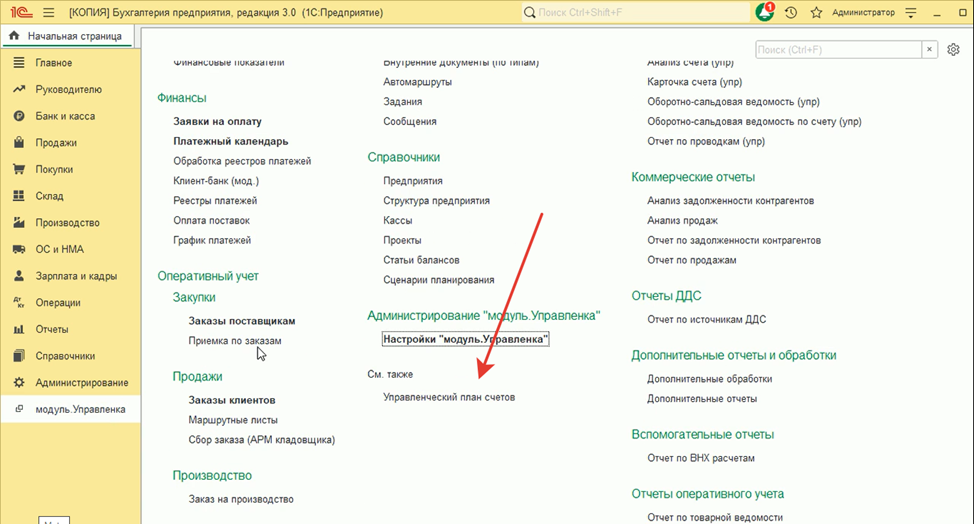Open Анализ продаж report
Image resolution: width=974 pixels, height=524 pixels.
(682, 220)
